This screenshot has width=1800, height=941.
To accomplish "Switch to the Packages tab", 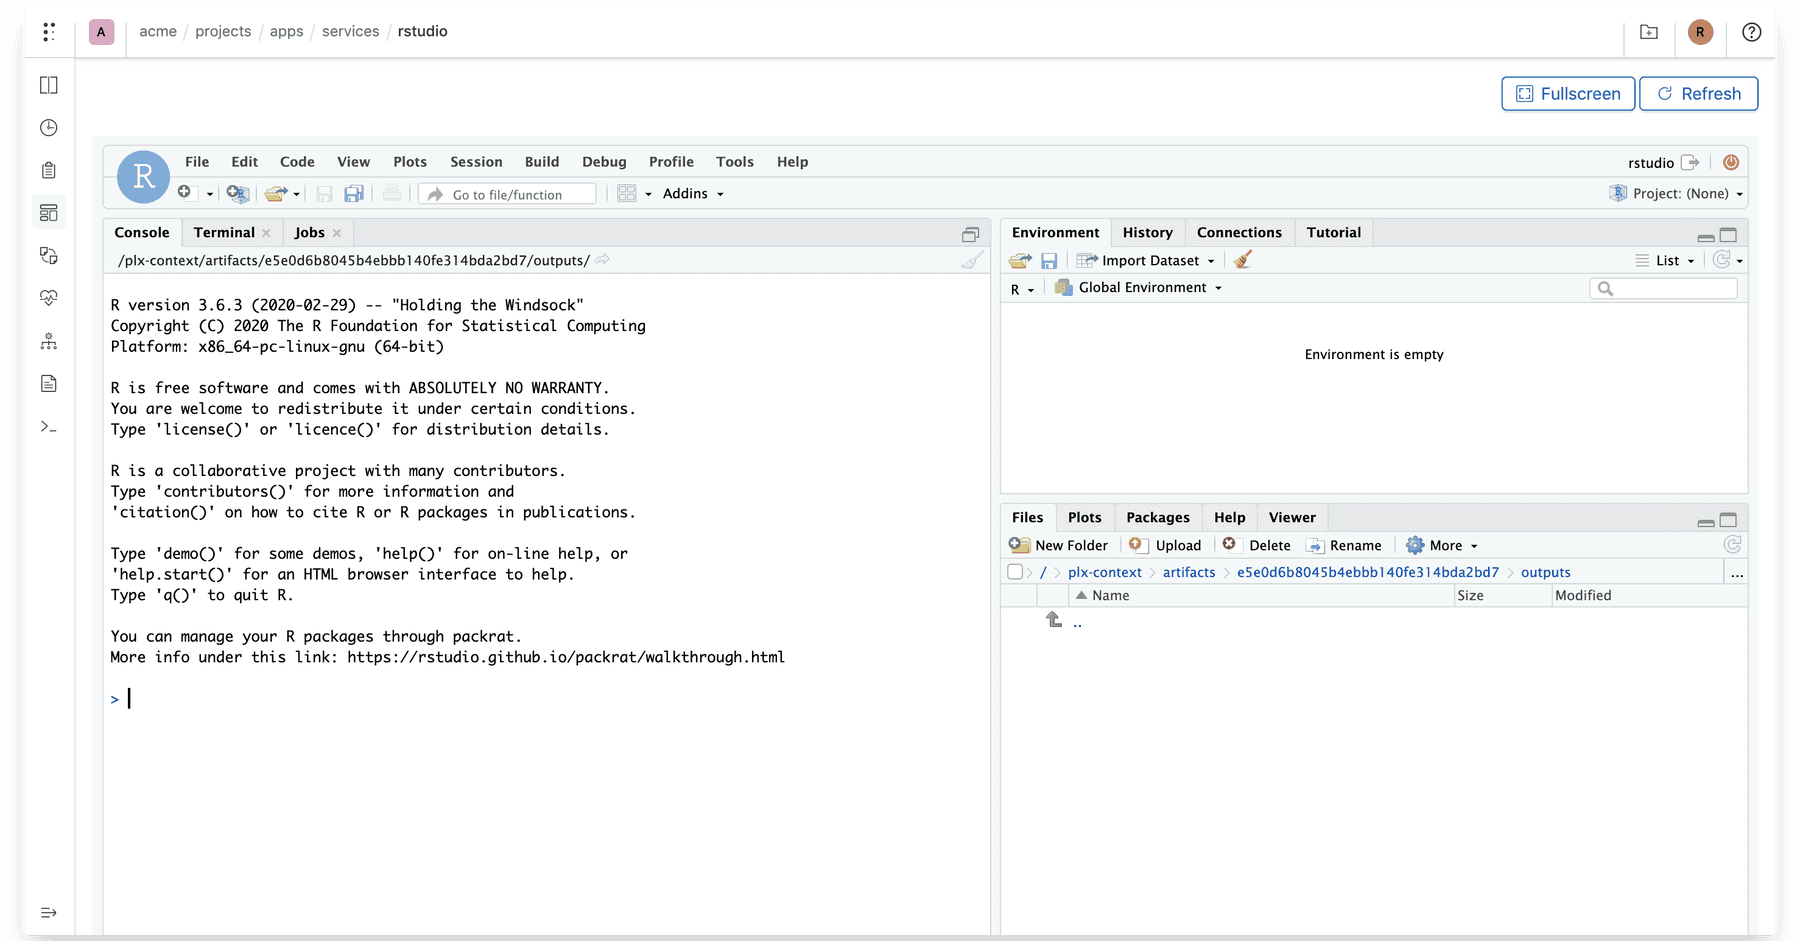I will point(1157,517).
